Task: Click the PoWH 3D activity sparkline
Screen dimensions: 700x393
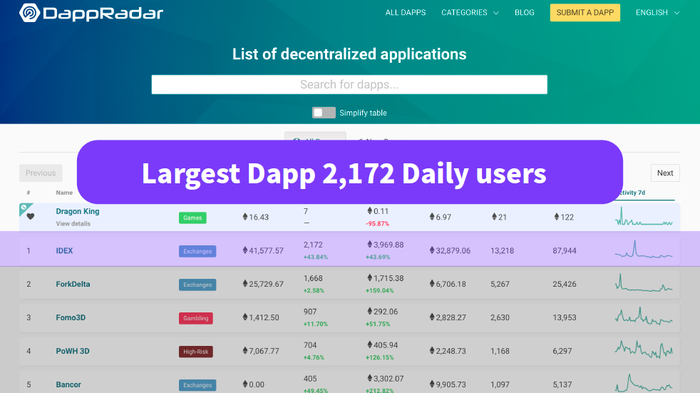Action: click(x=643, y=350)
